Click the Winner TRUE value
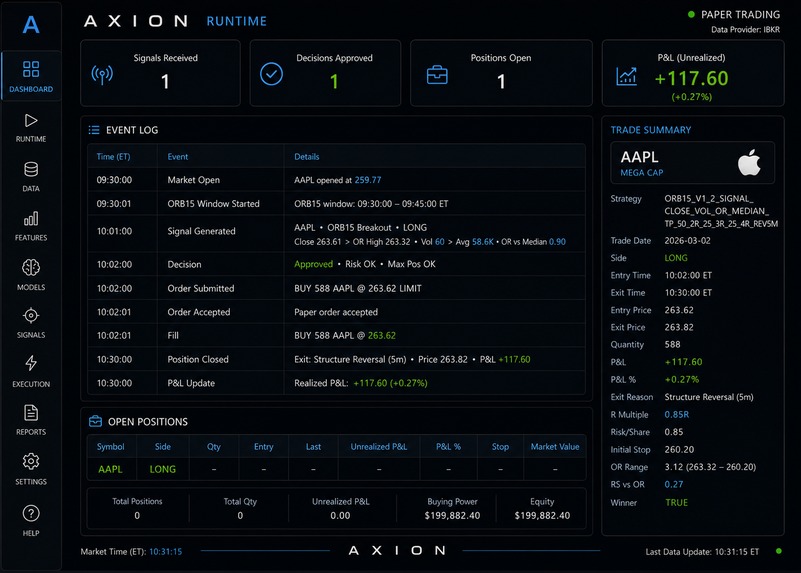Screen dimensions: 801x573 tap(676, 503)
